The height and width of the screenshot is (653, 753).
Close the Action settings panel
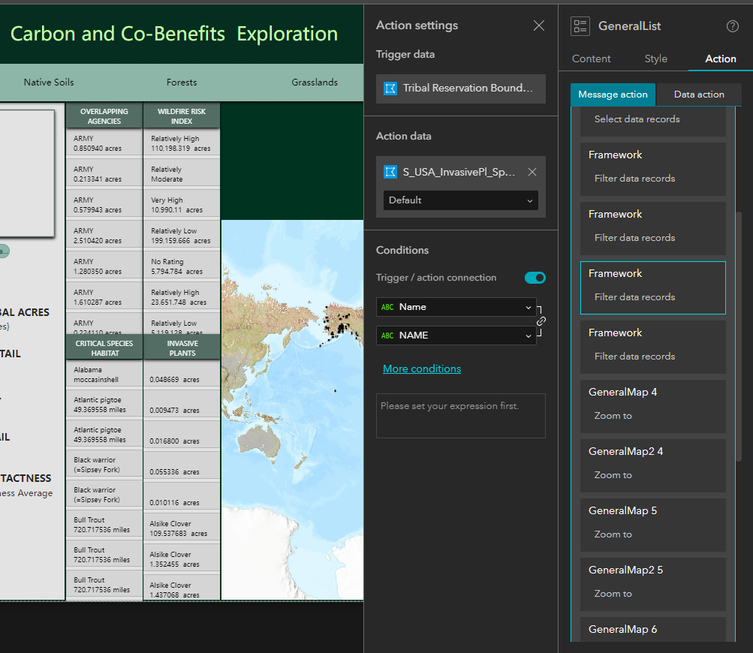click(539, 26)
